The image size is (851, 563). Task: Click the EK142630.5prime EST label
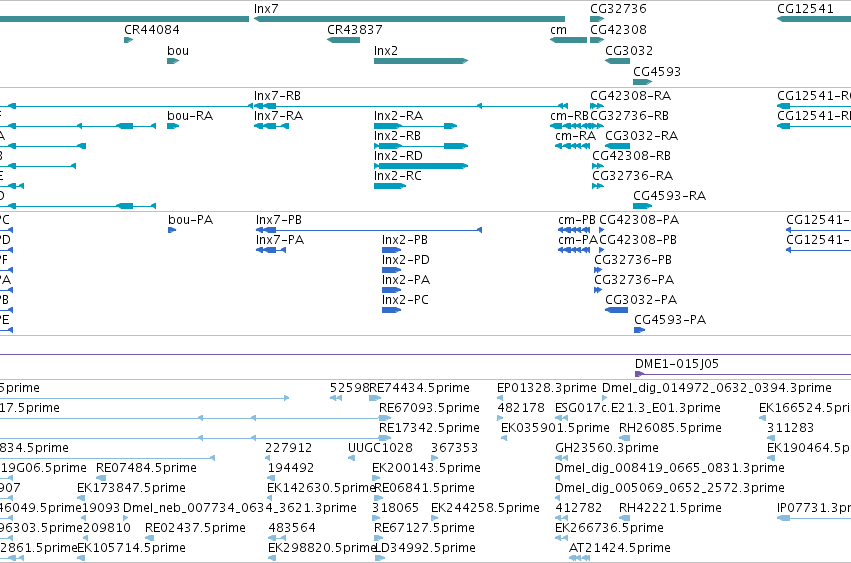[321, 488]
